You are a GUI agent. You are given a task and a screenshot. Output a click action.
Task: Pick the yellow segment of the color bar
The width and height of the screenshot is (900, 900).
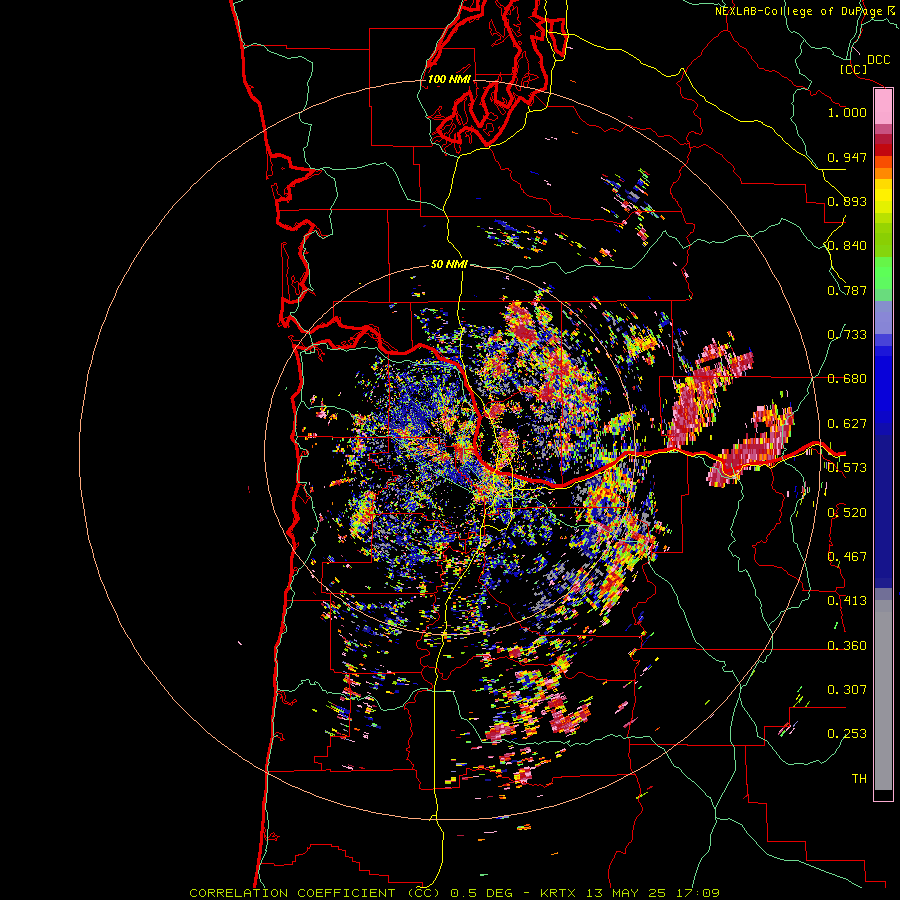click(883, 196)
